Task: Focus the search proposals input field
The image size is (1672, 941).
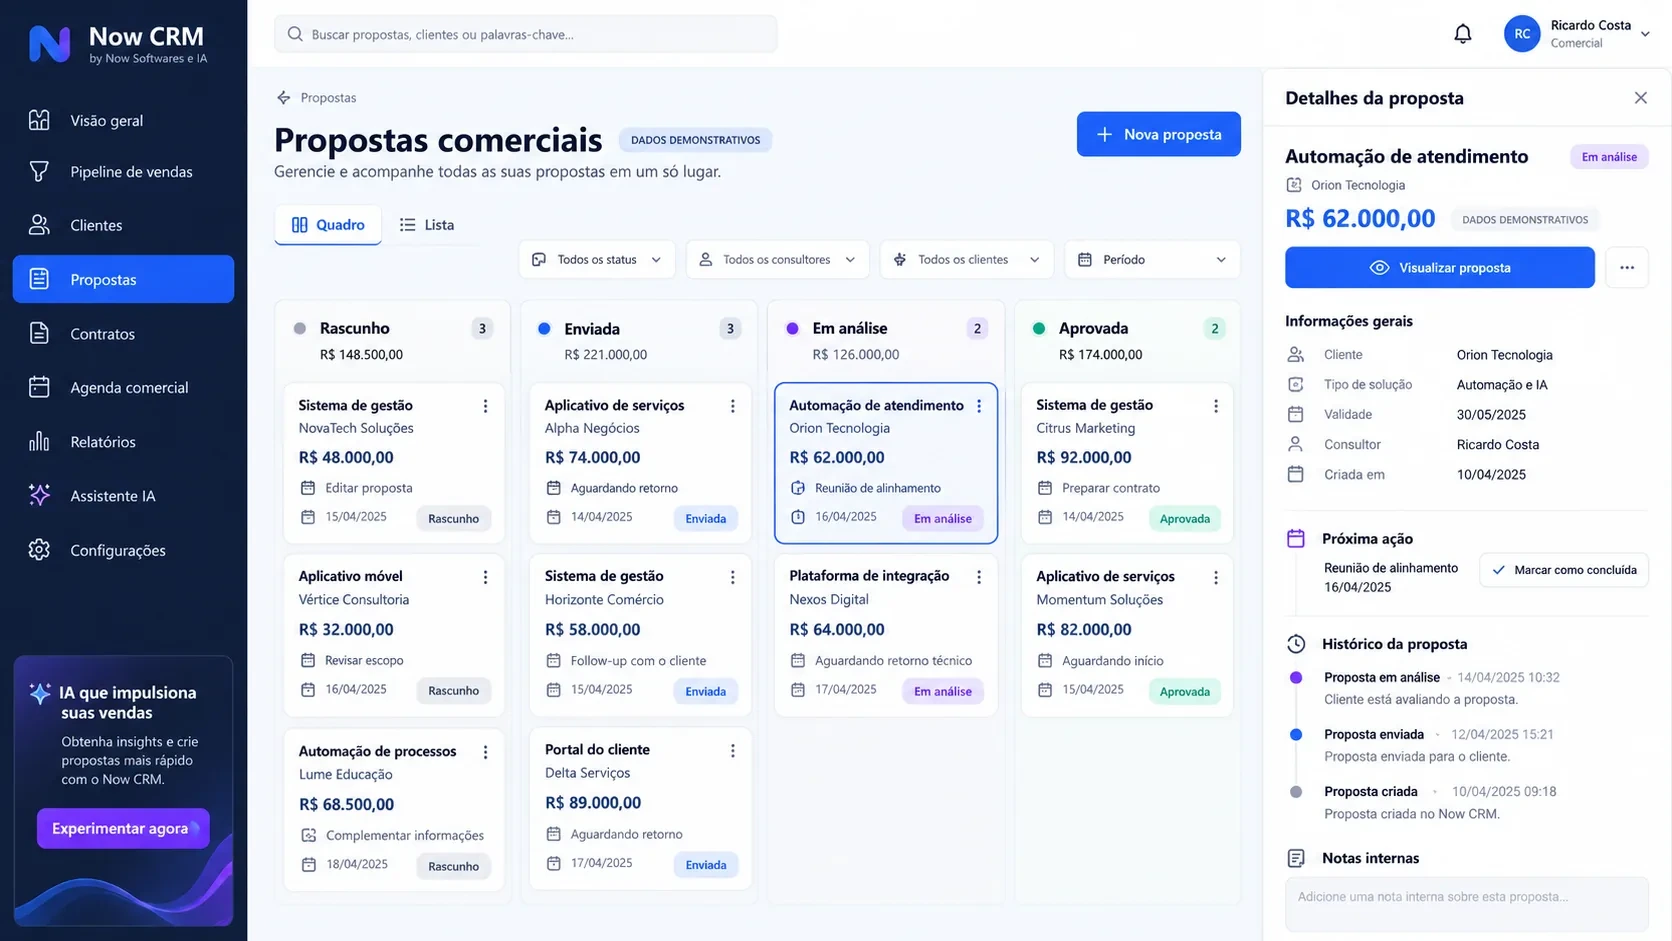Action: [525, 34]
